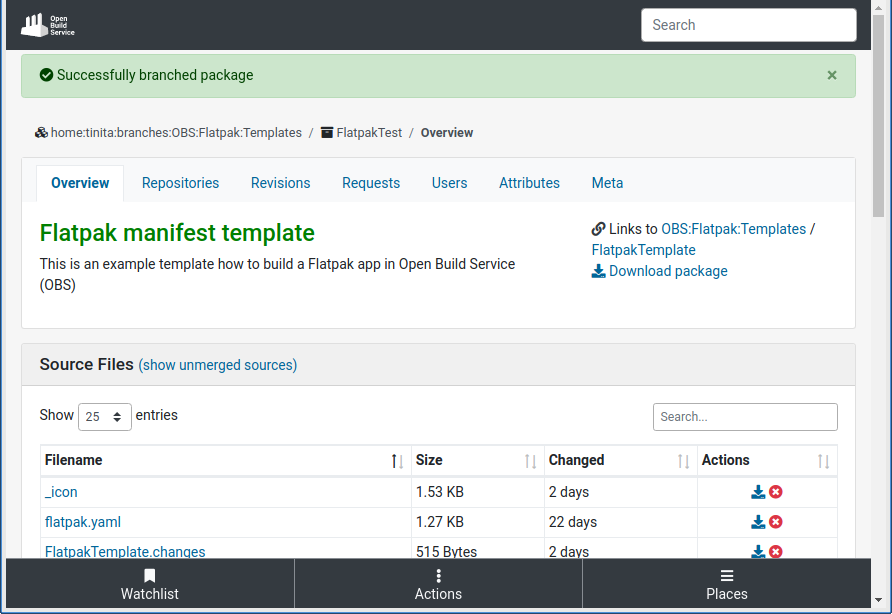Click the Open Build Service logo

tap(46, 24)
